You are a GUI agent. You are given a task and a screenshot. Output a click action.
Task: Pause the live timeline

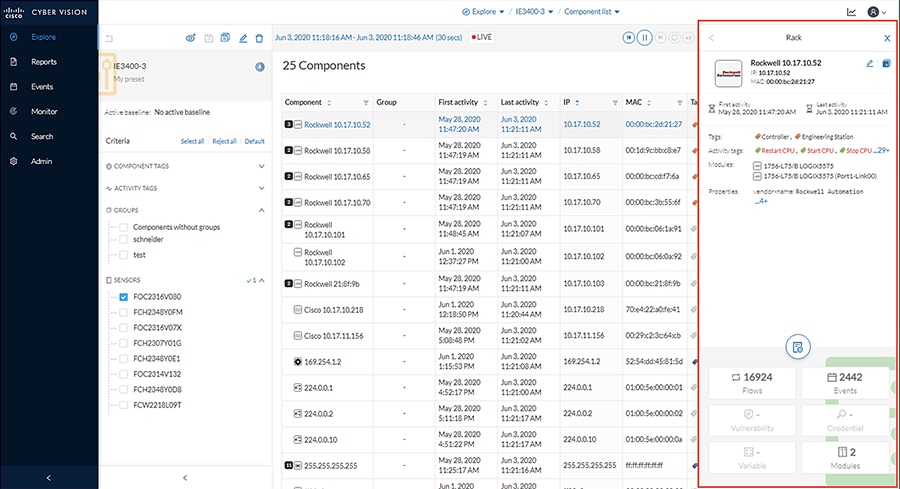click(x=645, y=38)
